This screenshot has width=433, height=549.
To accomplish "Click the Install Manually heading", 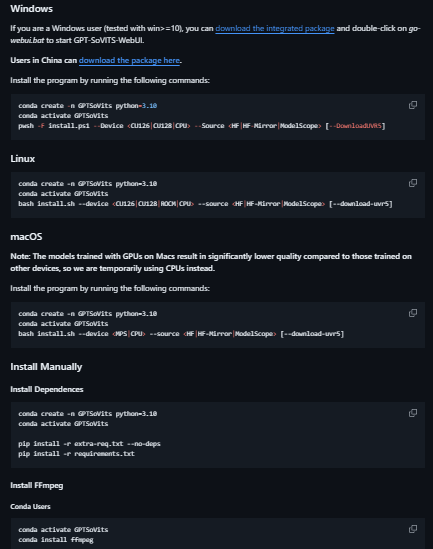I will coord(46,367).
